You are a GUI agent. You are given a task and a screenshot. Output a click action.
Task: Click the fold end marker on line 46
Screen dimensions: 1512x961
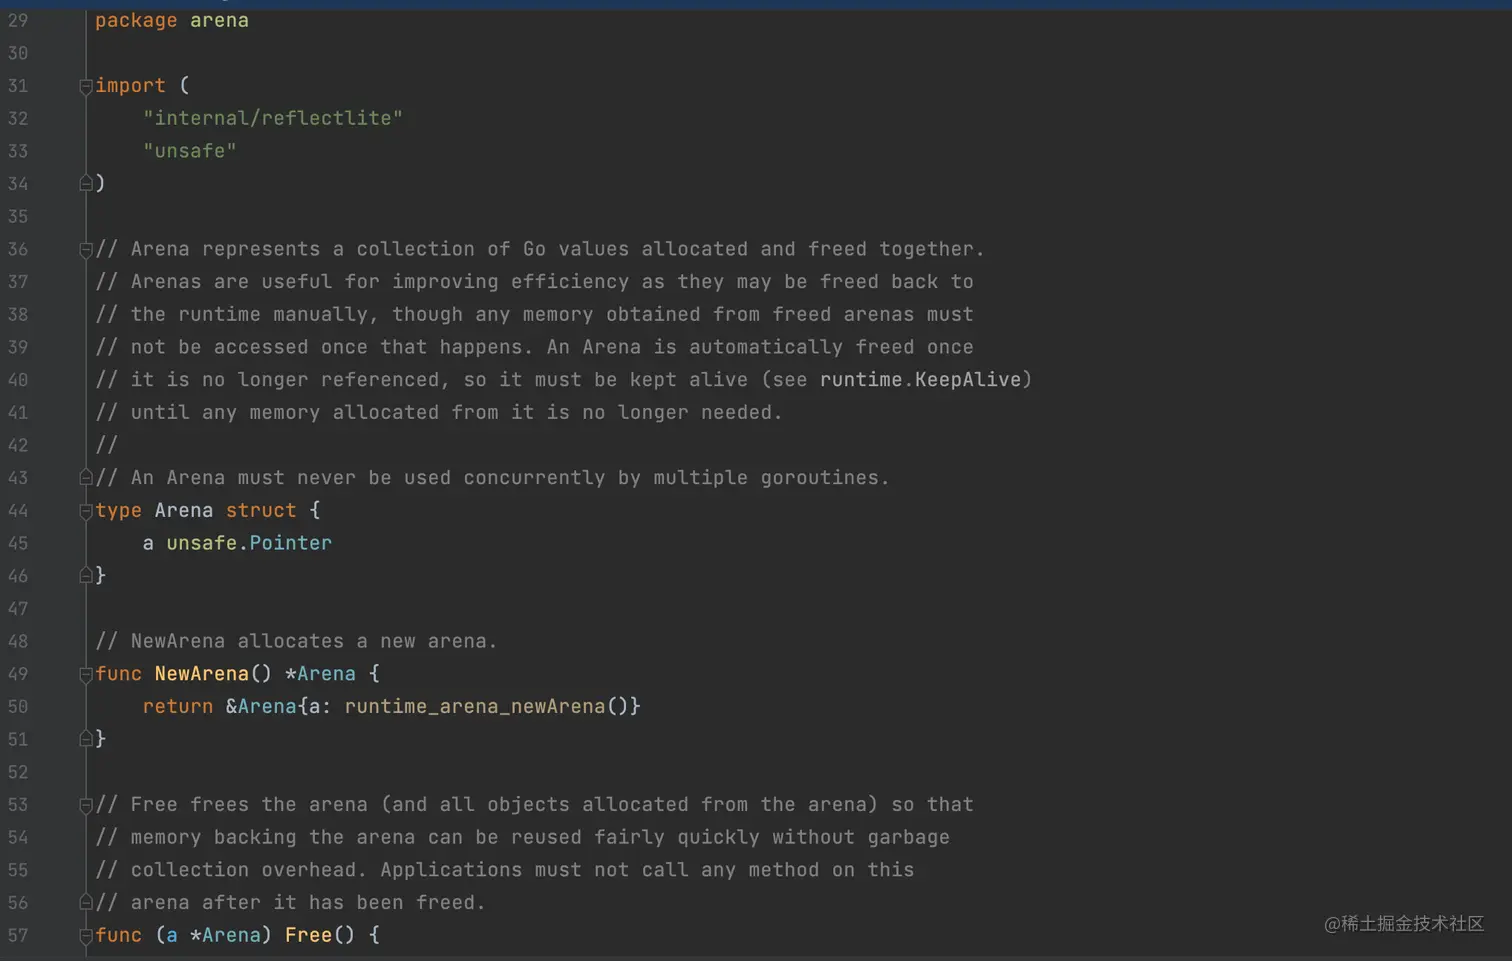tap(86, 575)
